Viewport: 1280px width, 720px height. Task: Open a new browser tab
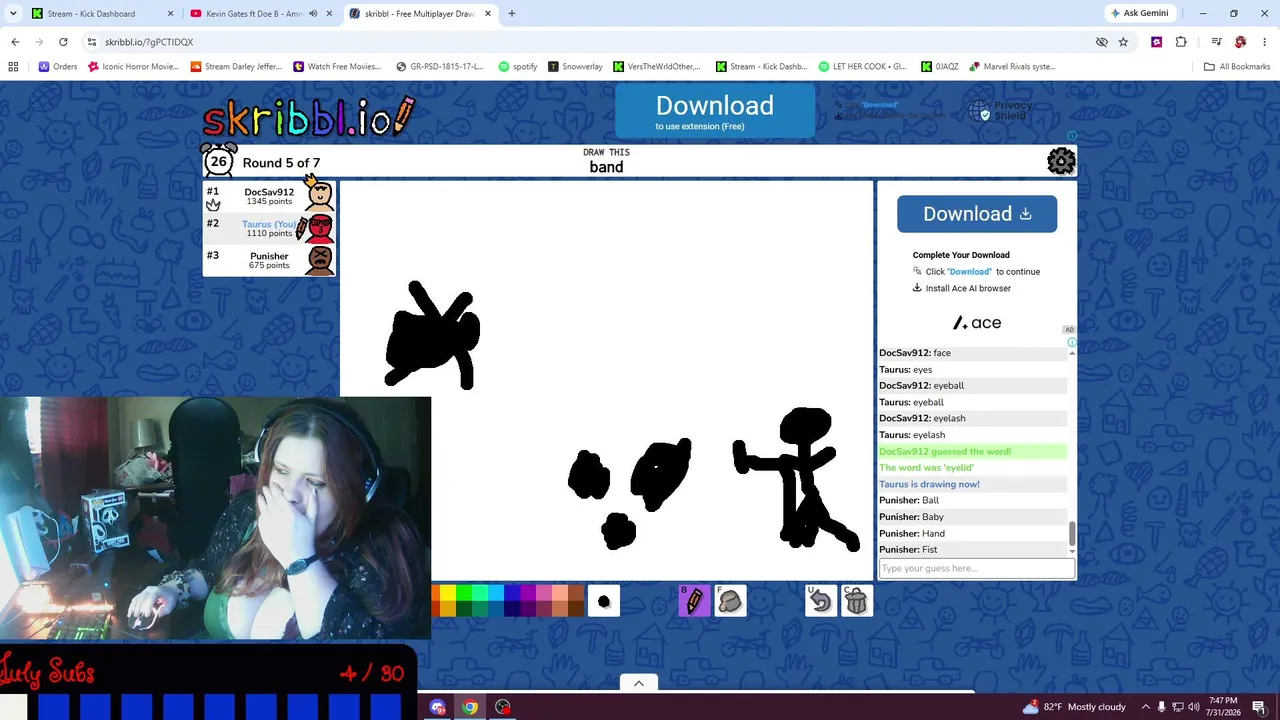click(512, 14)
